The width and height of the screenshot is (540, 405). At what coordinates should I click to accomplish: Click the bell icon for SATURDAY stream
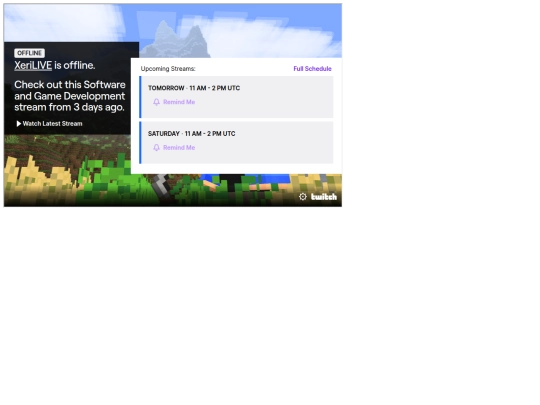click(x=156, y=147)
